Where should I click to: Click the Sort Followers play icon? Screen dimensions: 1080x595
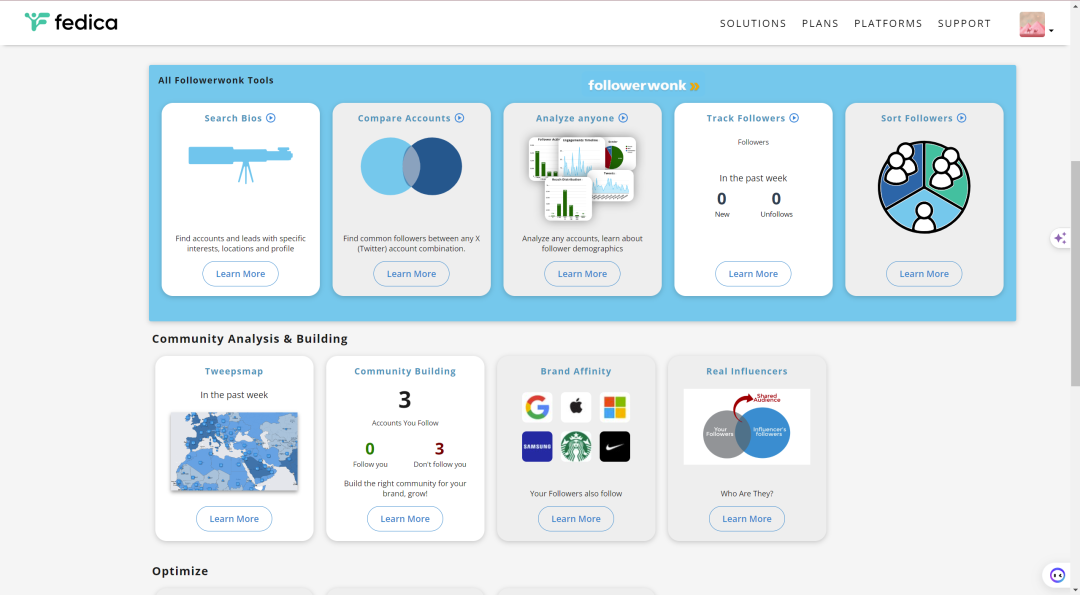tap(962, 118)
